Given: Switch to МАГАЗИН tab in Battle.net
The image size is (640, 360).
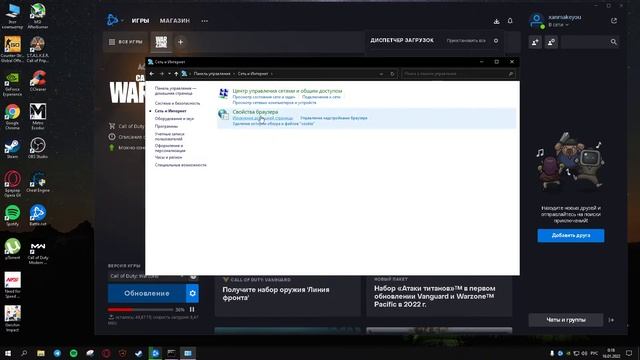Looking at the screenshot, I should (175, 20).
